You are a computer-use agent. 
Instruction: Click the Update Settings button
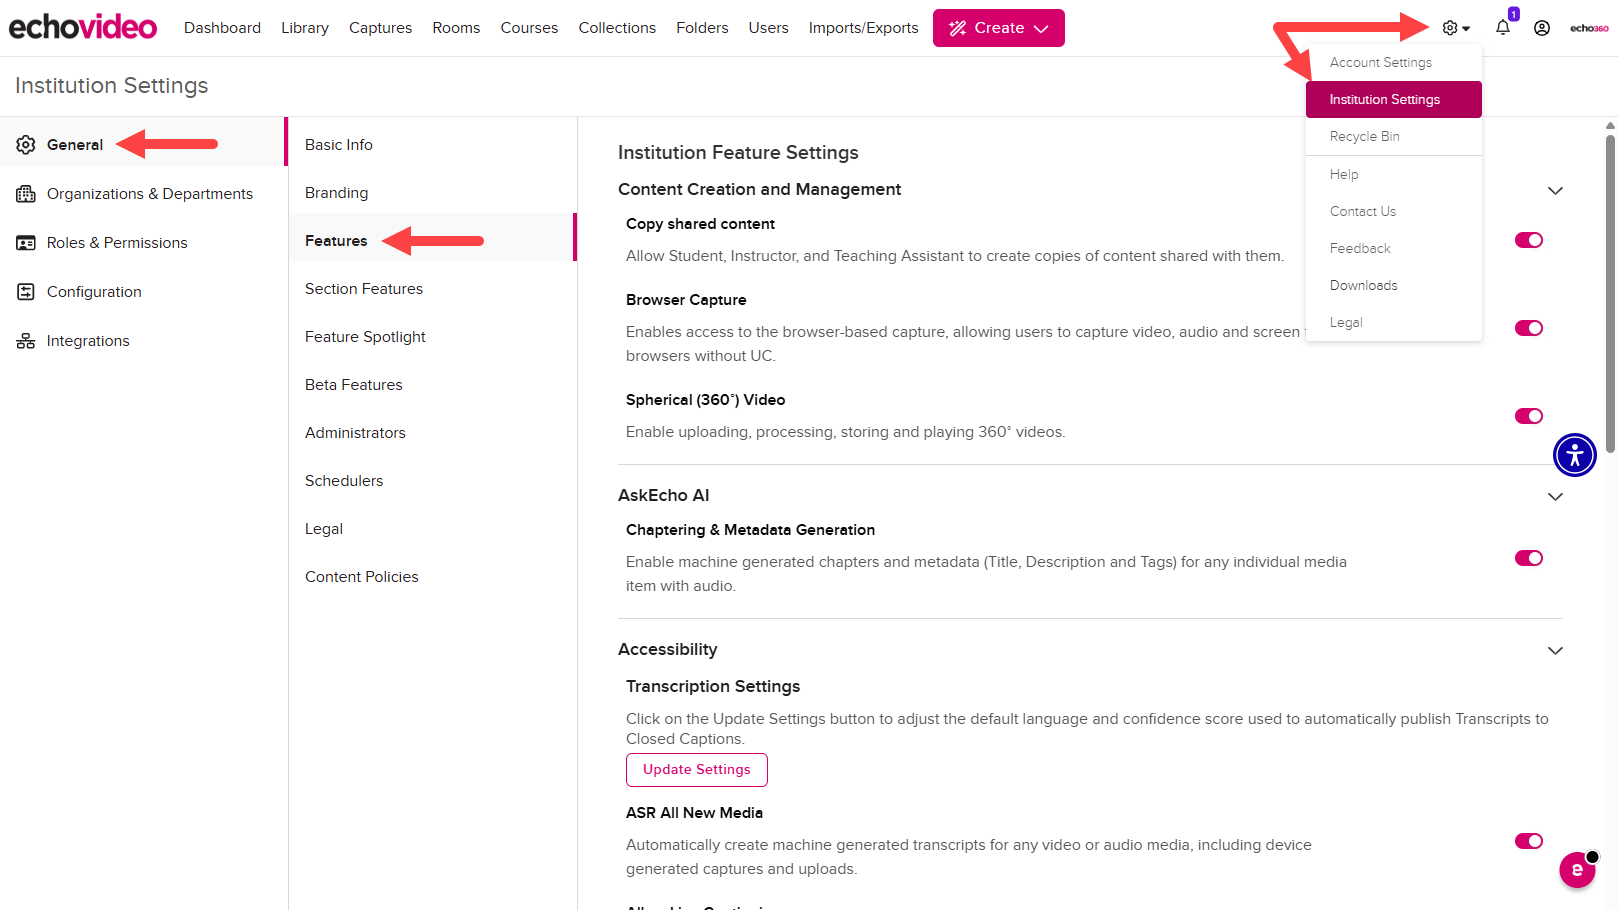coord(696,769)
